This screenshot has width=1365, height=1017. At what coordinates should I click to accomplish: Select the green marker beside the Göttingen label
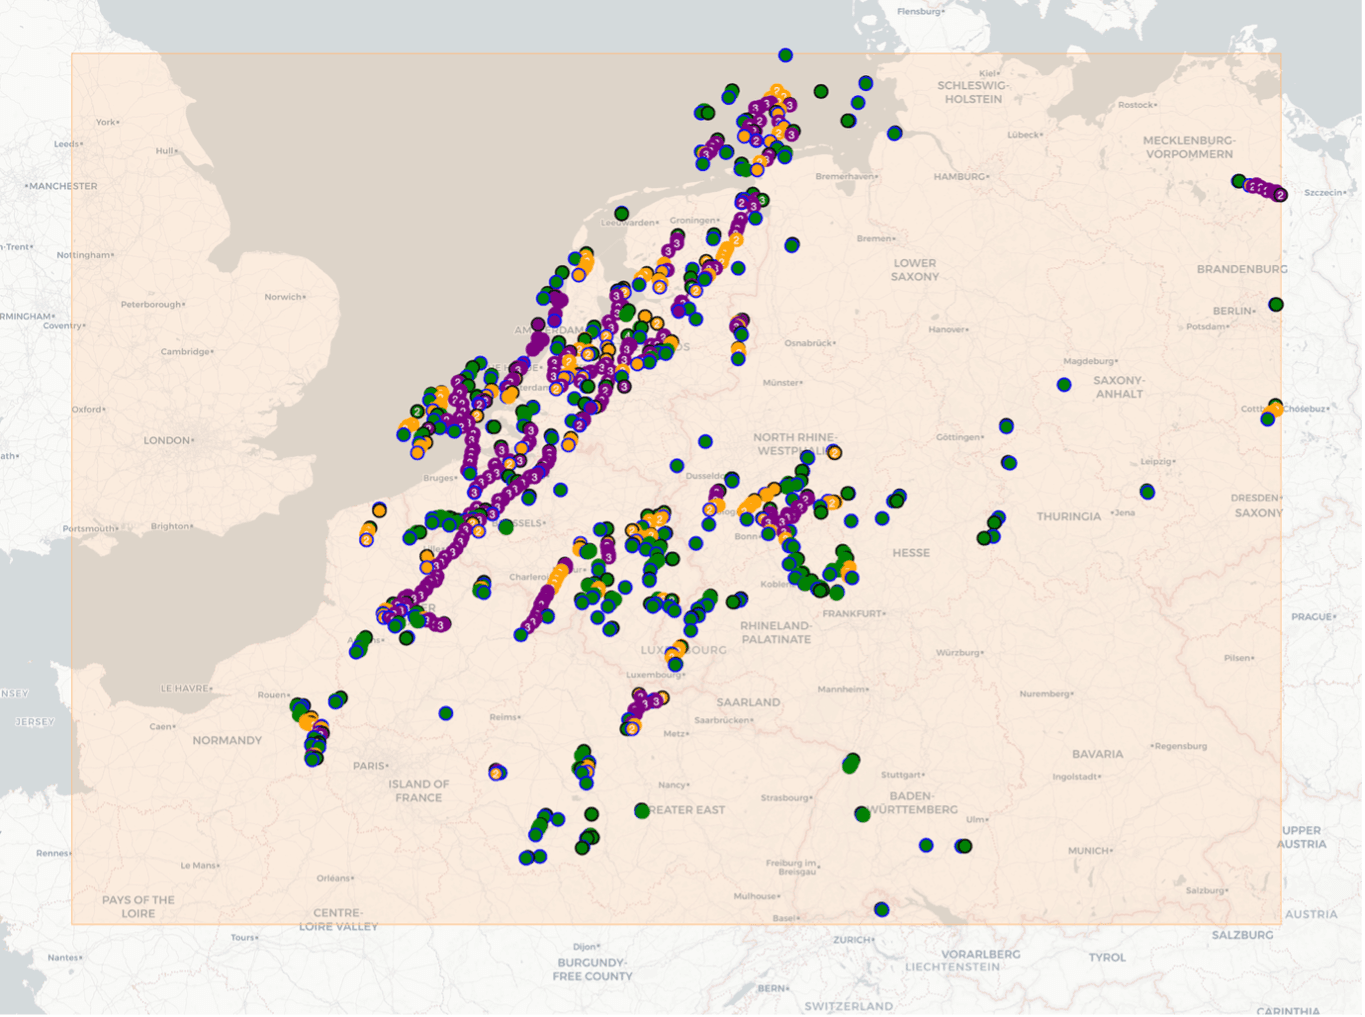pyautogui.click(x=1007, y=426)
